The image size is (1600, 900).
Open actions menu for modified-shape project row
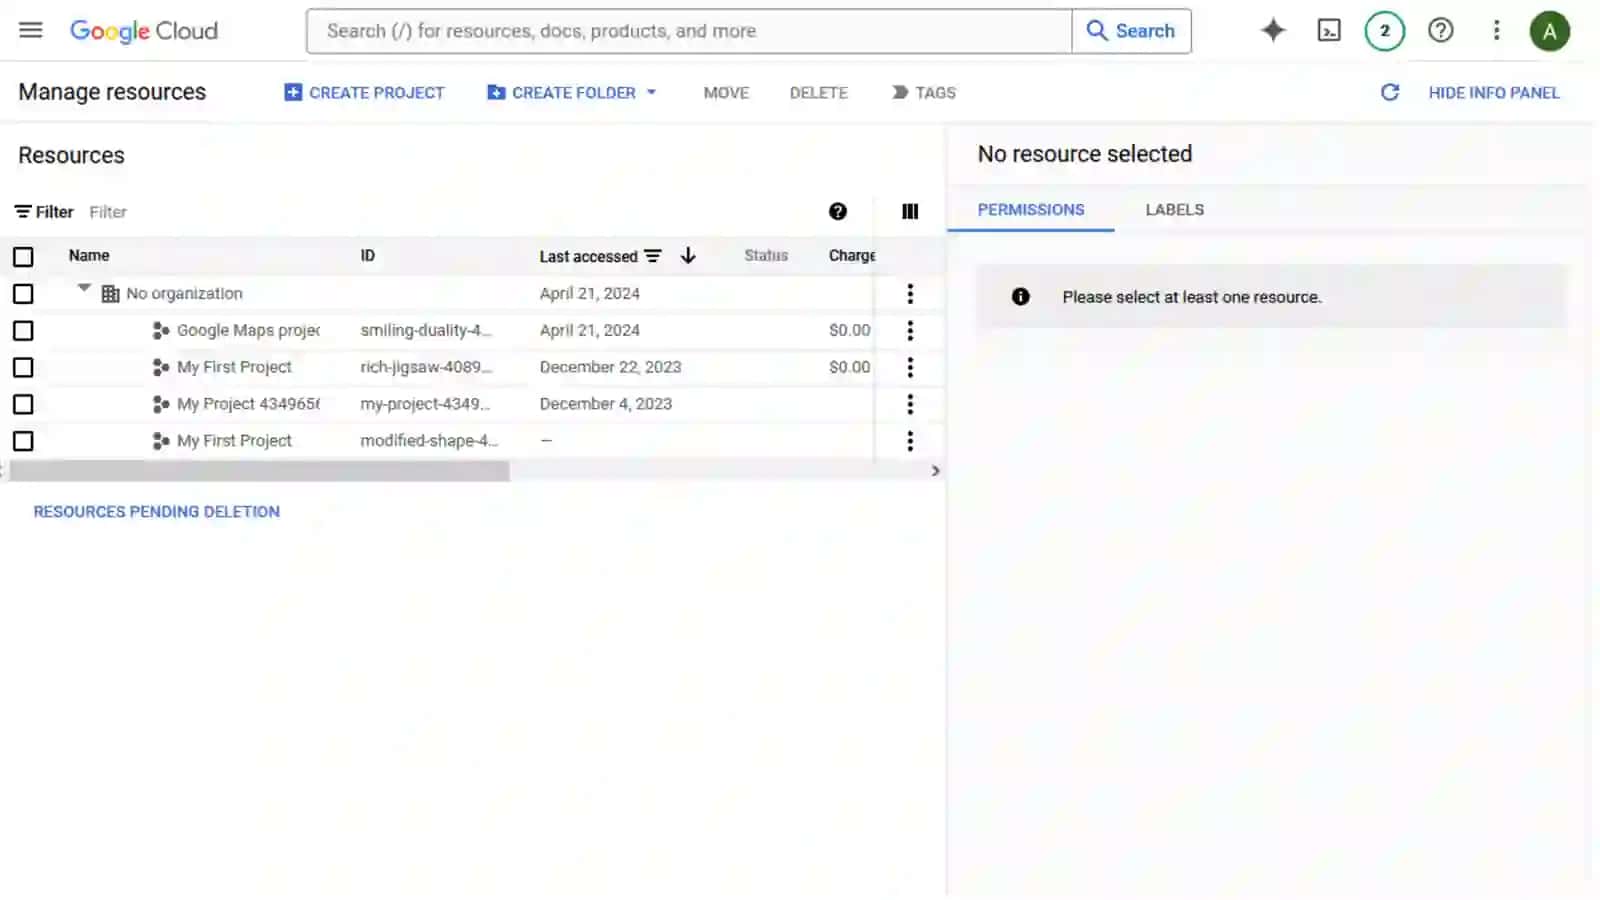(910, 441)
